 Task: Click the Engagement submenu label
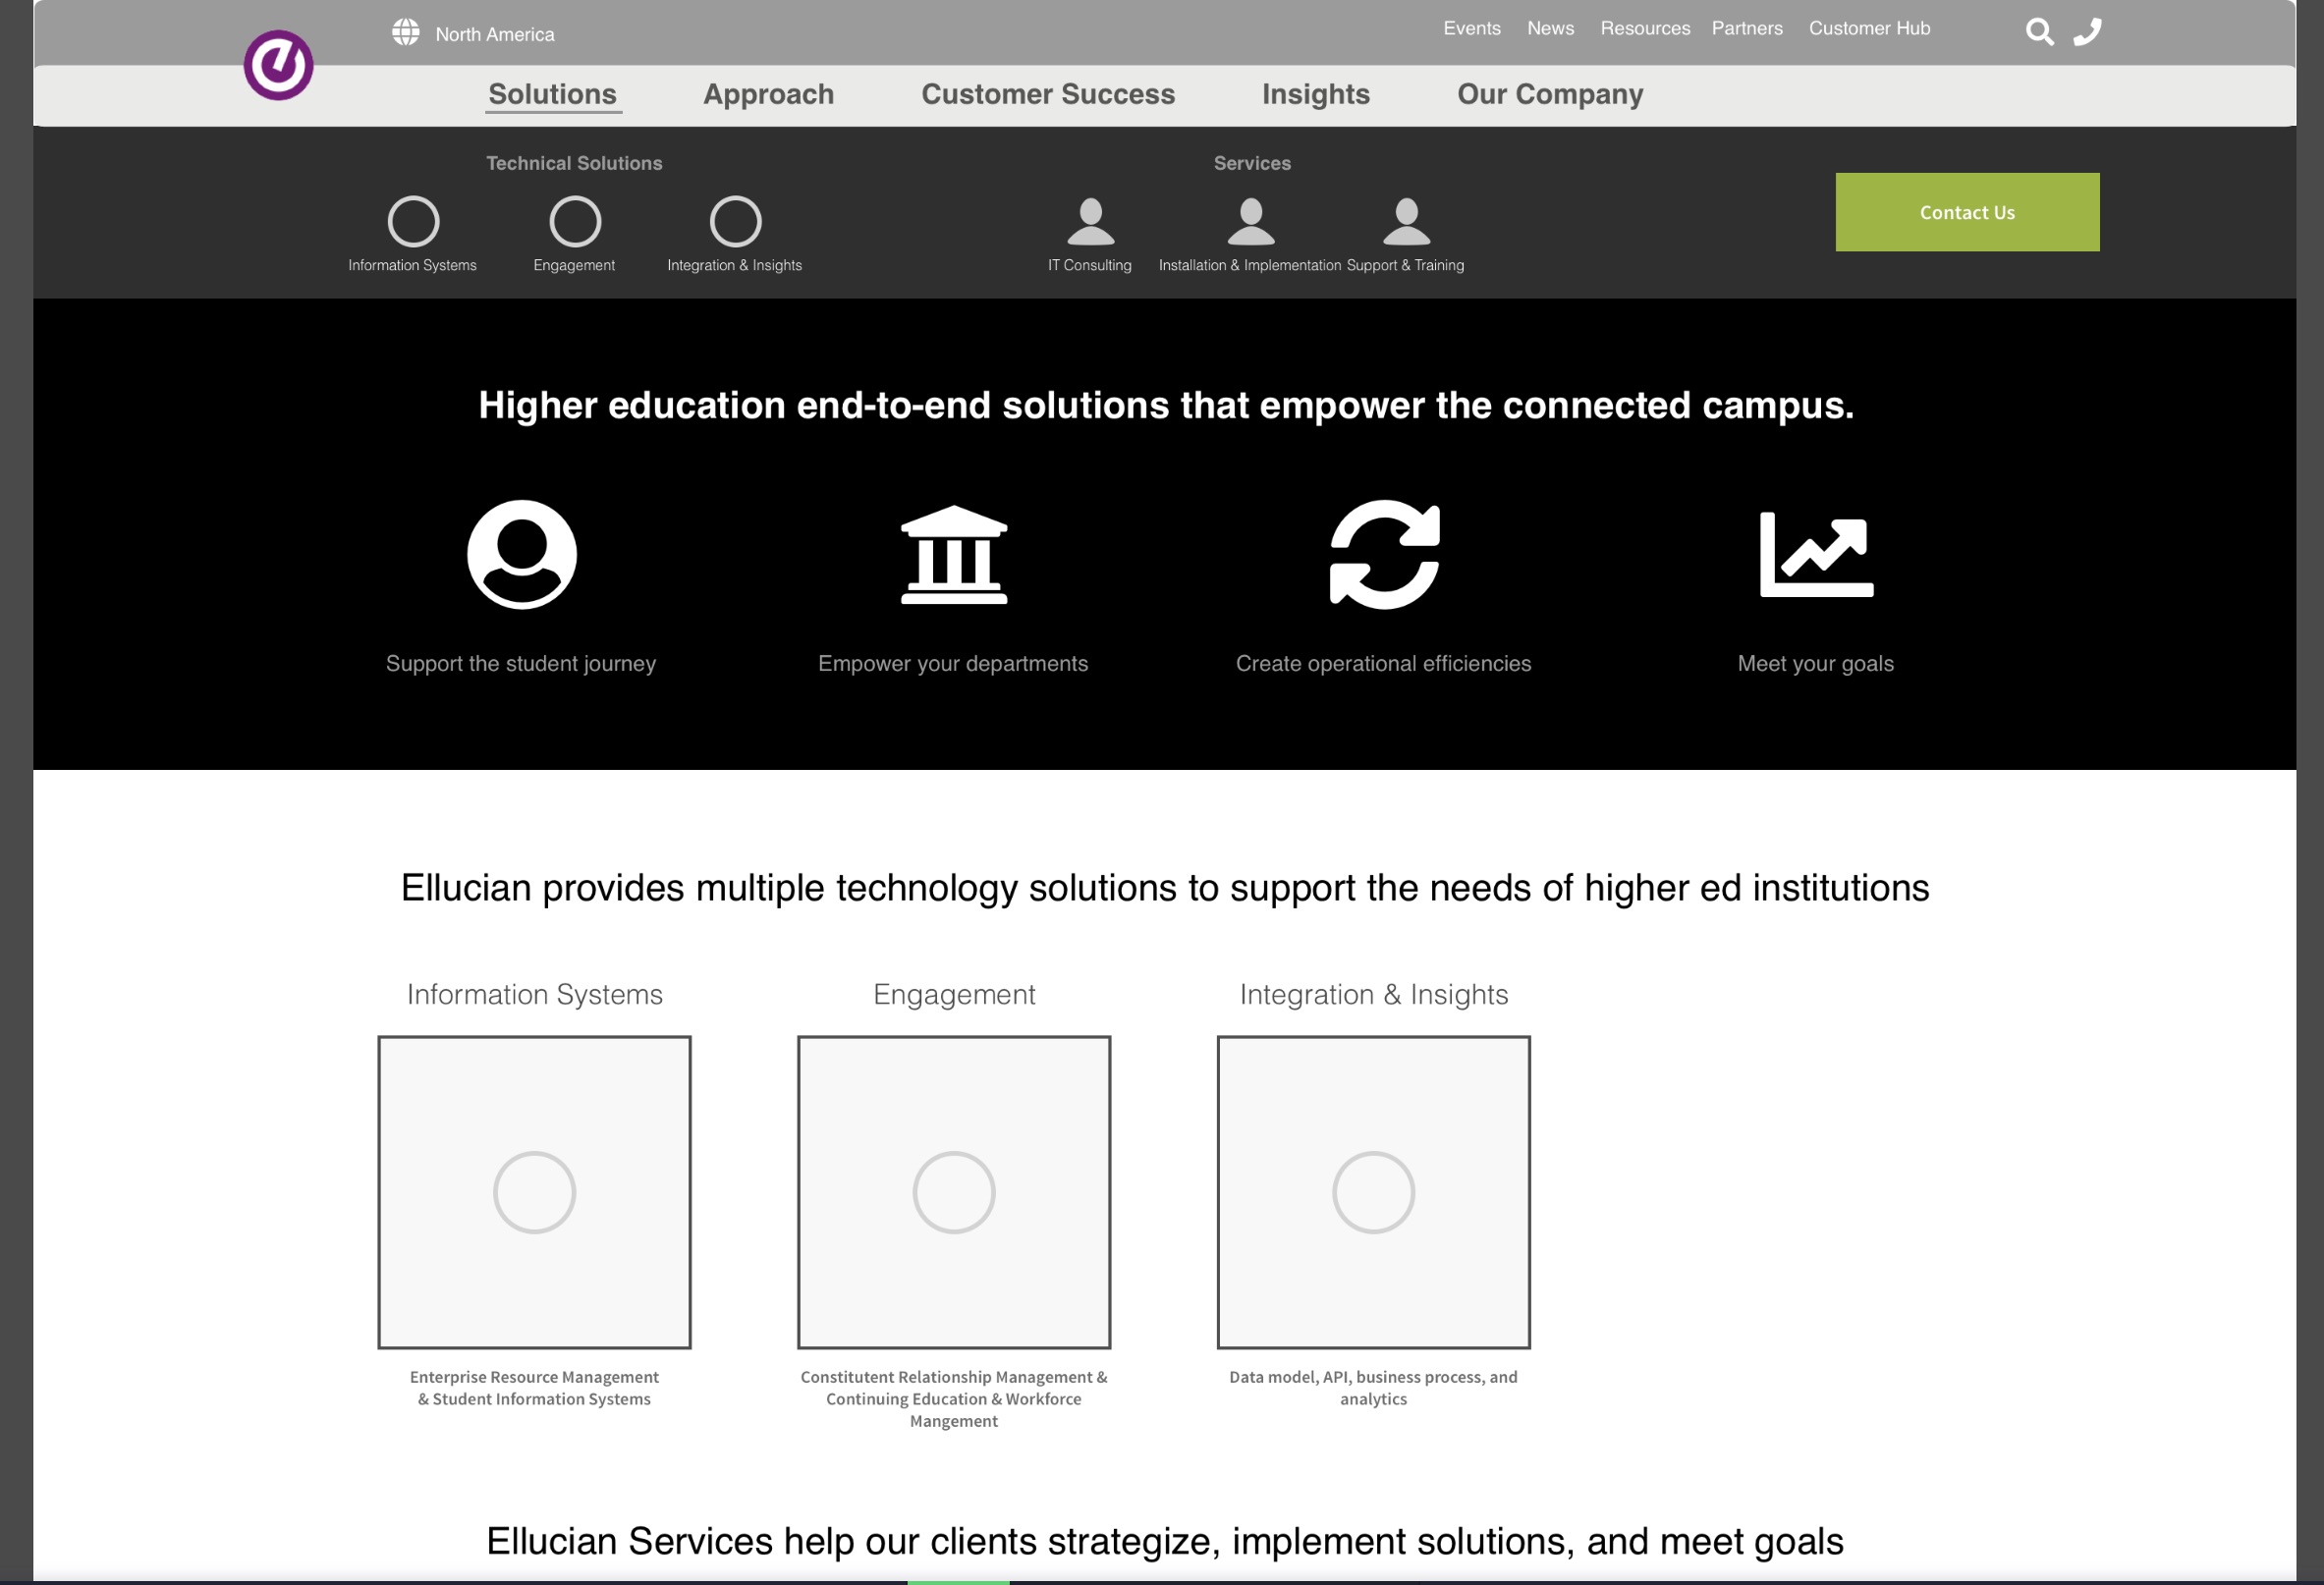(x=574, y=265)
